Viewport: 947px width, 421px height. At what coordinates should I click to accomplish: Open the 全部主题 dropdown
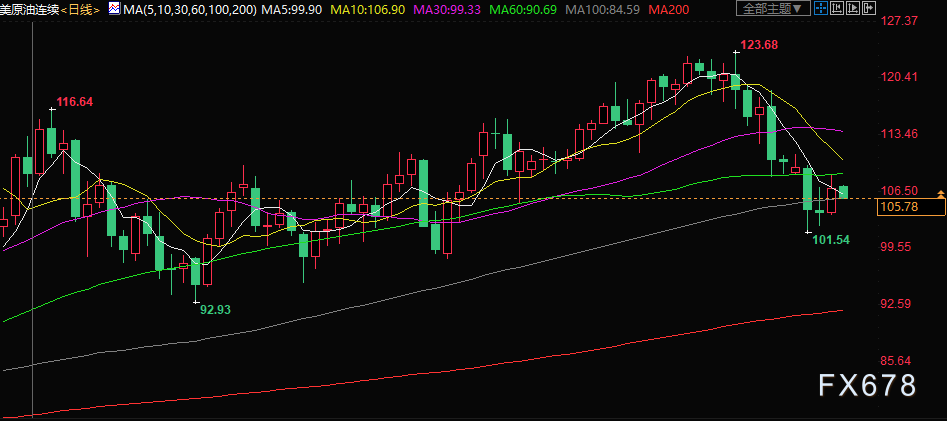coord(773,8)
